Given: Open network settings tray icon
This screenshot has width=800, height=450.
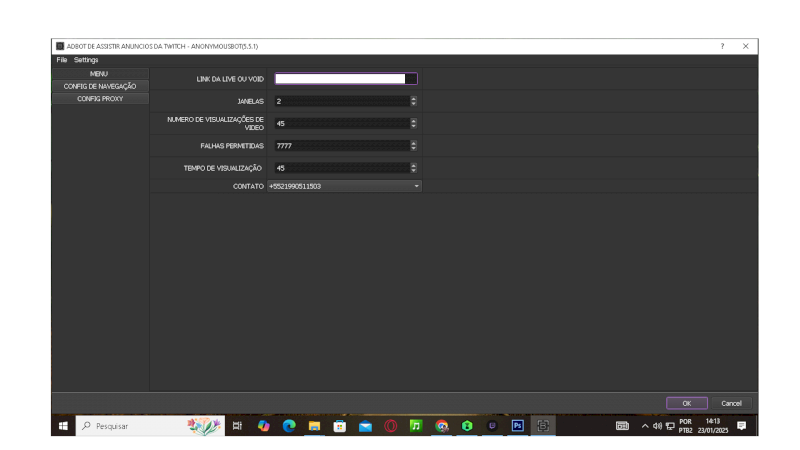Looking at the screenshot, I should pyautogui.click(x=670, y=426).
